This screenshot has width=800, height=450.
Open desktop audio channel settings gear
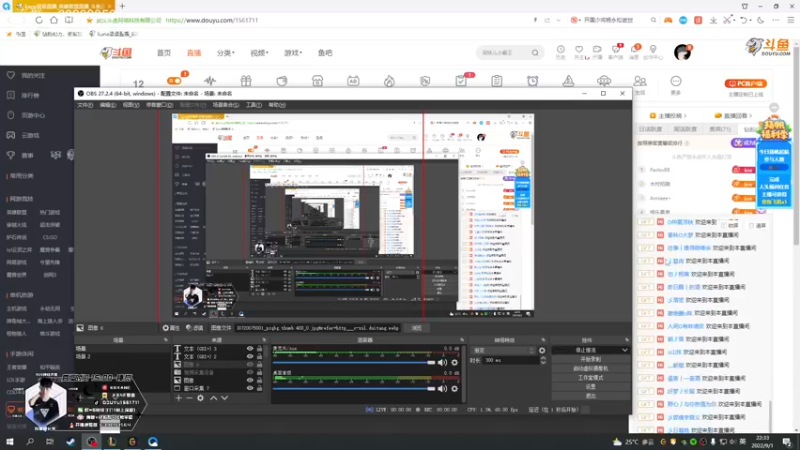(455, 389)
